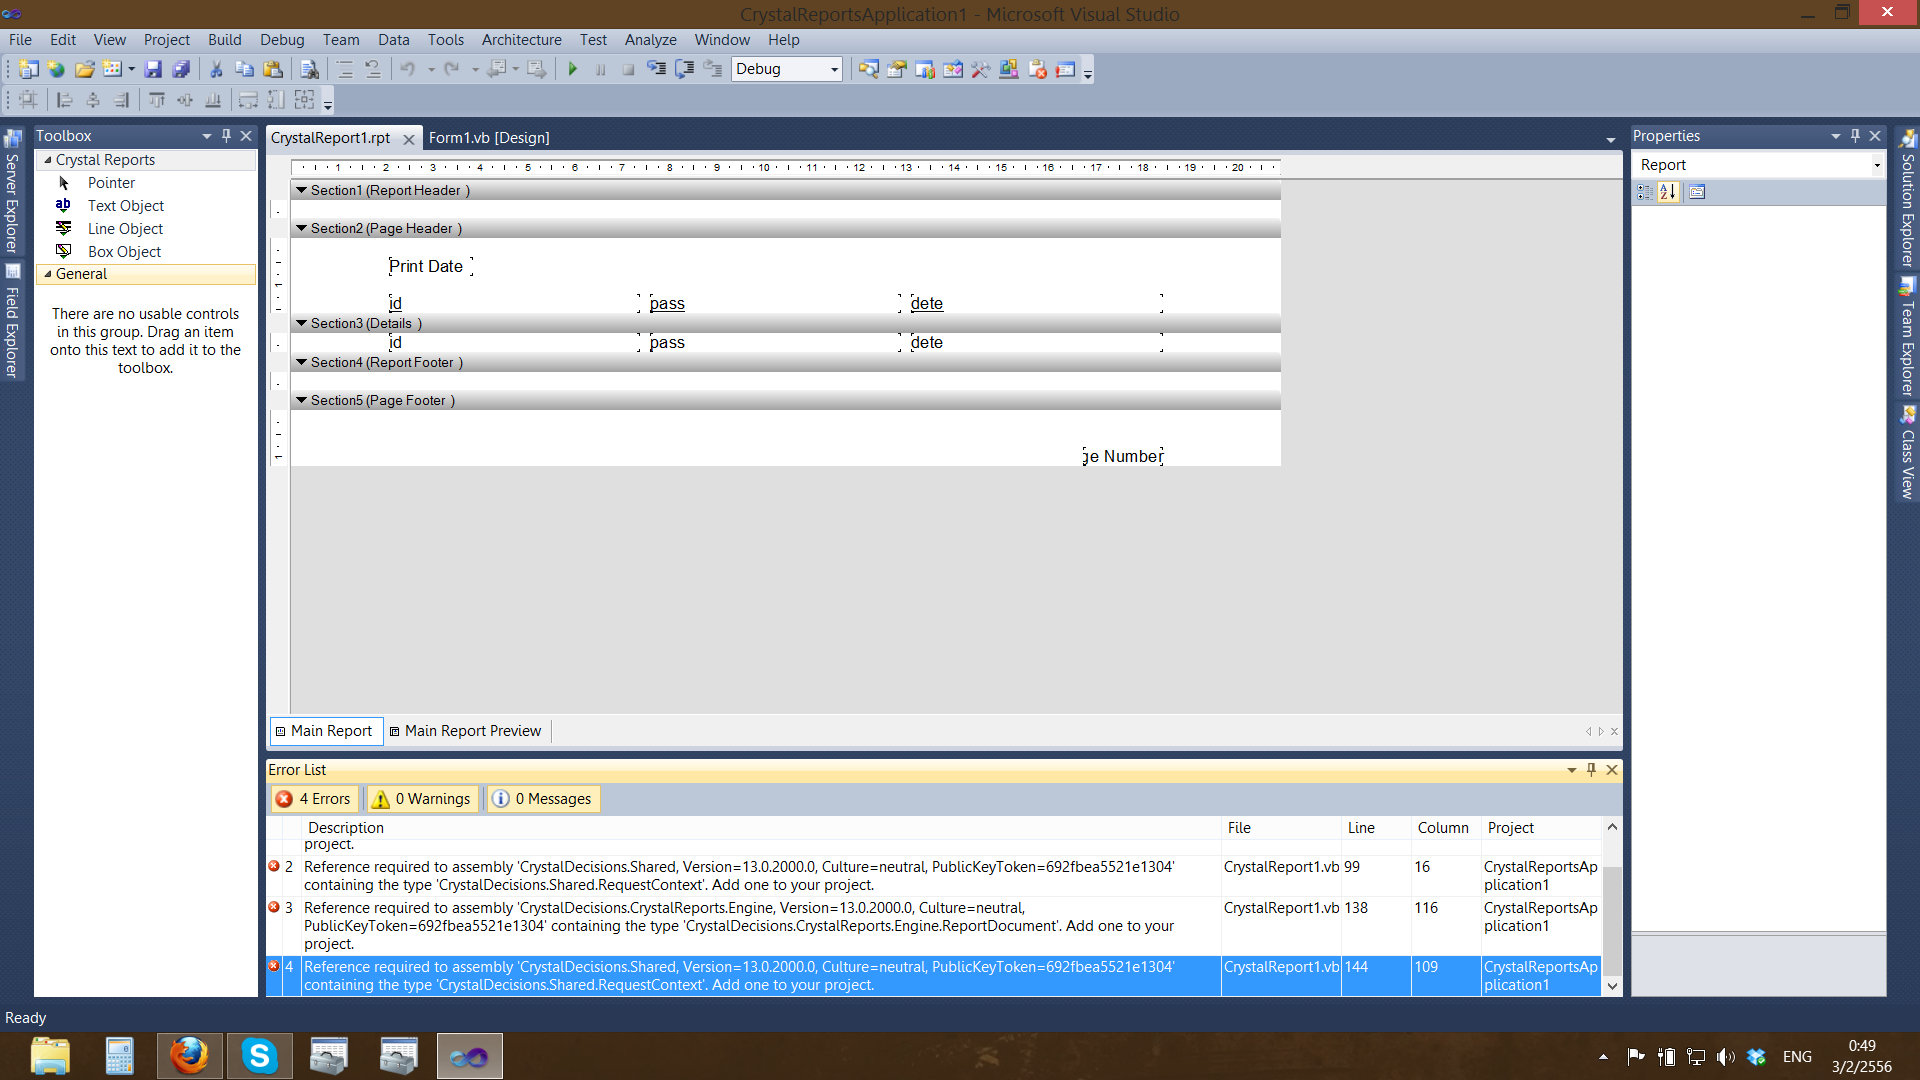Click the New Web Site toolbar icon
This screenshot has height=1080, width=1920.
pyautogui.click(x=56, y=69)
